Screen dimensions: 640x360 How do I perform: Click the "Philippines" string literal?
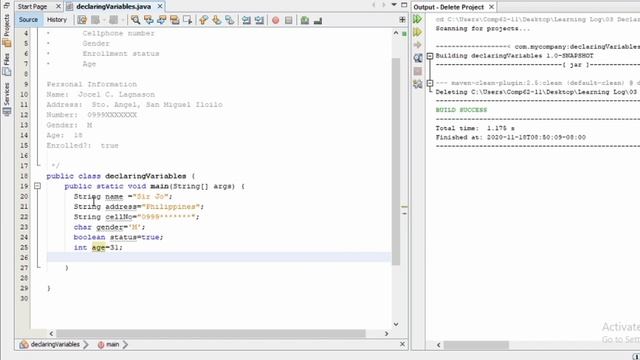pos(171,207)
